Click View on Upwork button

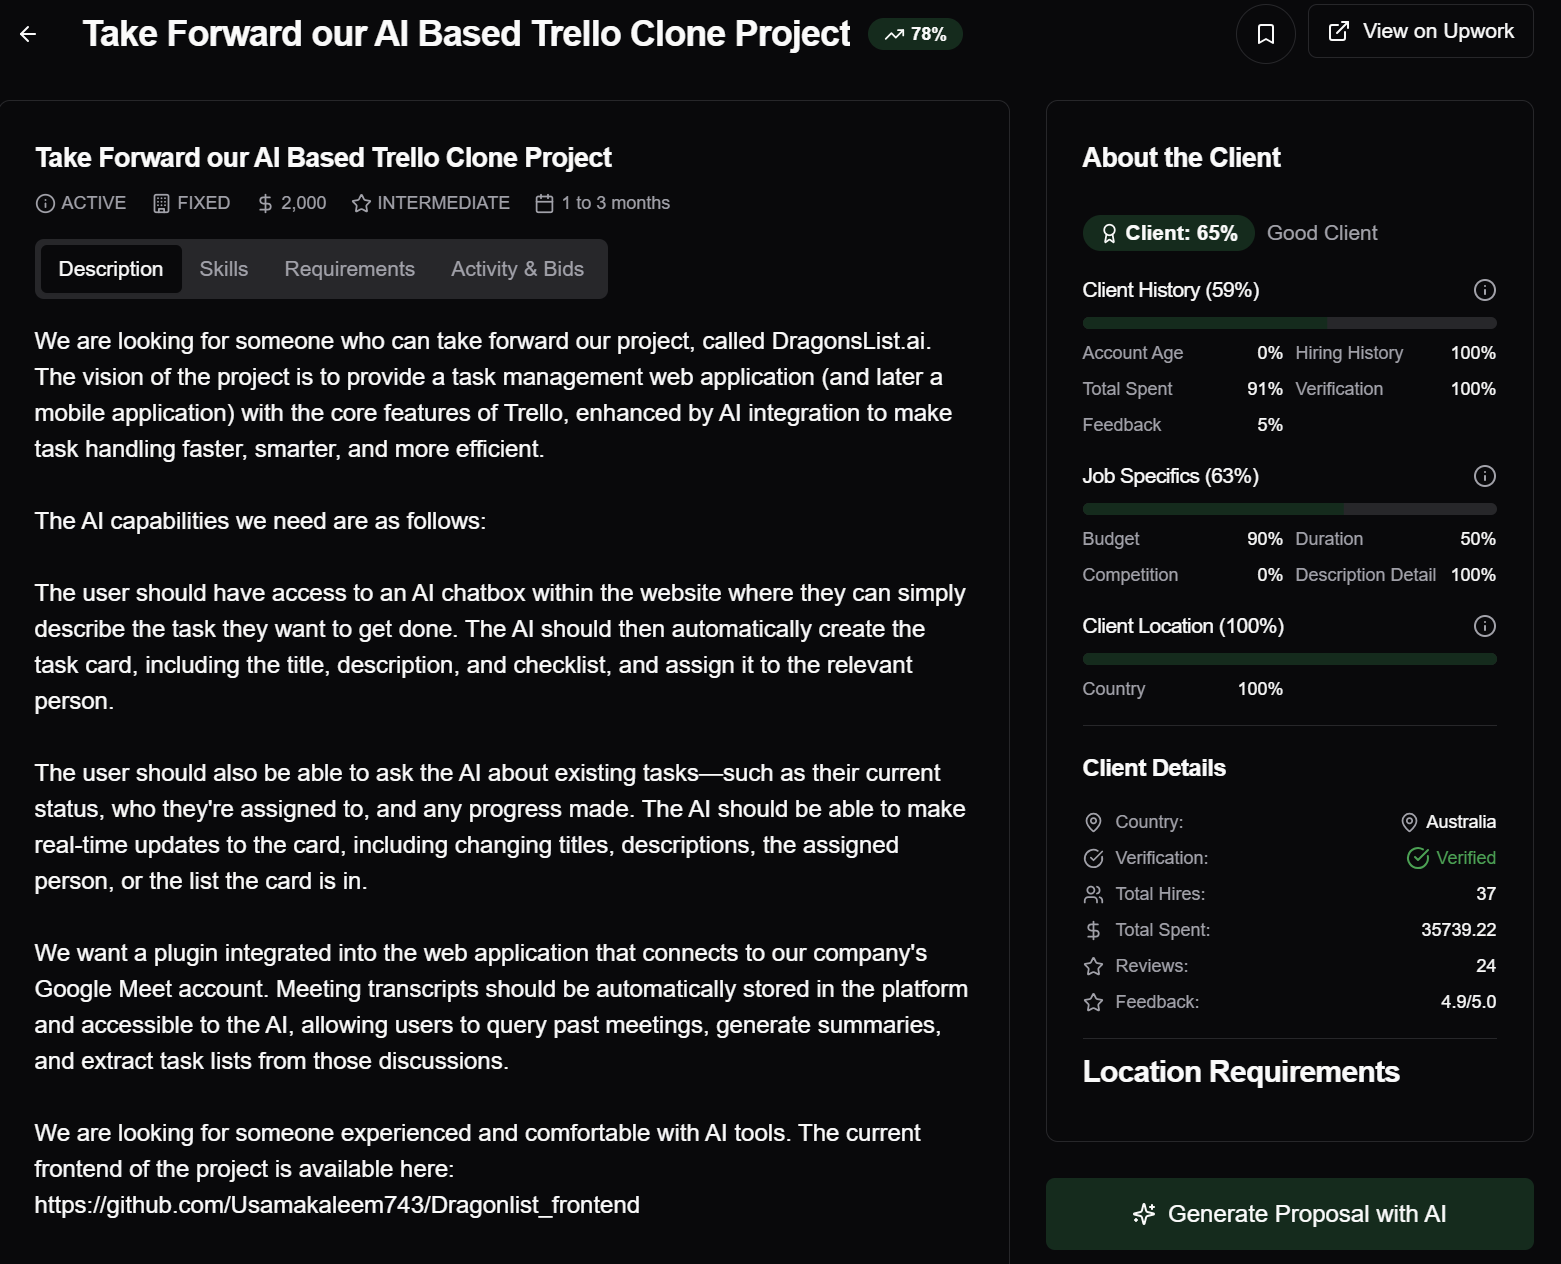(1420, 31)
